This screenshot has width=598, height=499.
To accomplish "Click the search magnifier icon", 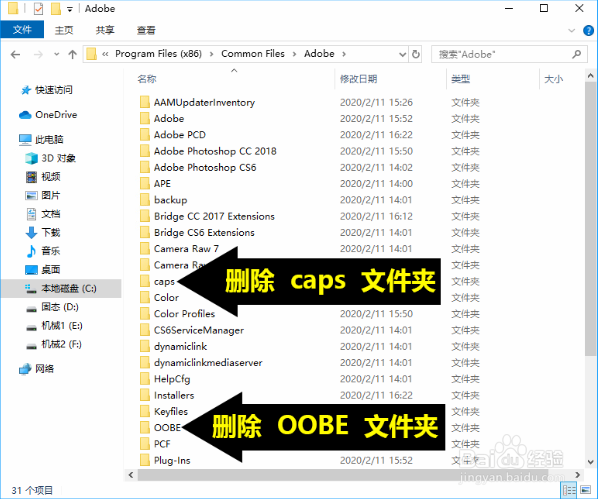I will [577, 54].
